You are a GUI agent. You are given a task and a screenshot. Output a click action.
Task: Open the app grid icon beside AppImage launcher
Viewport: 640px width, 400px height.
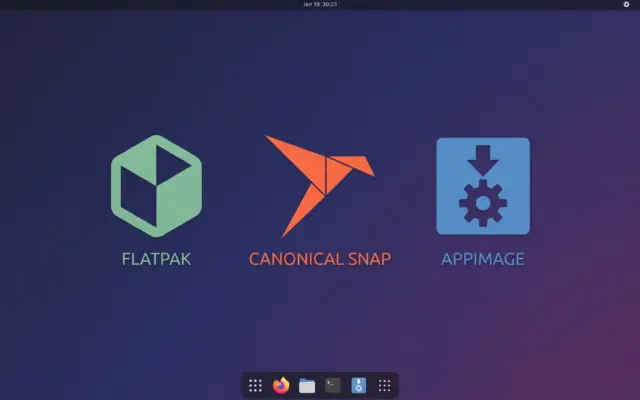[x=384, y=385]
